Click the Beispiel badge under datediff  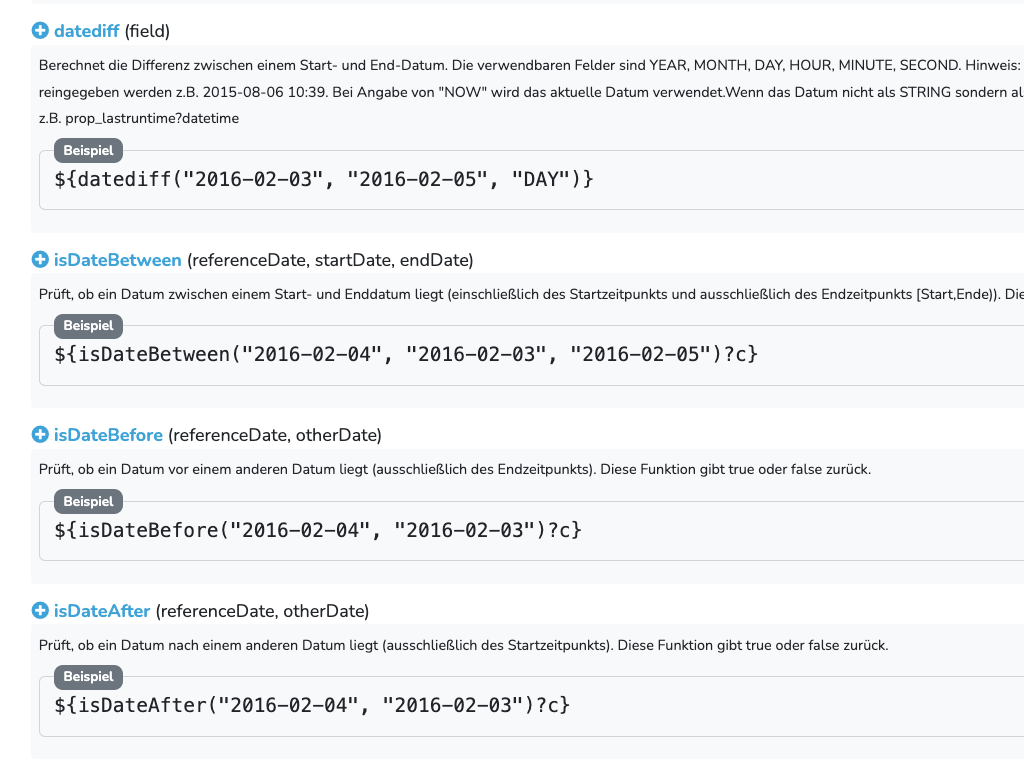88,150
